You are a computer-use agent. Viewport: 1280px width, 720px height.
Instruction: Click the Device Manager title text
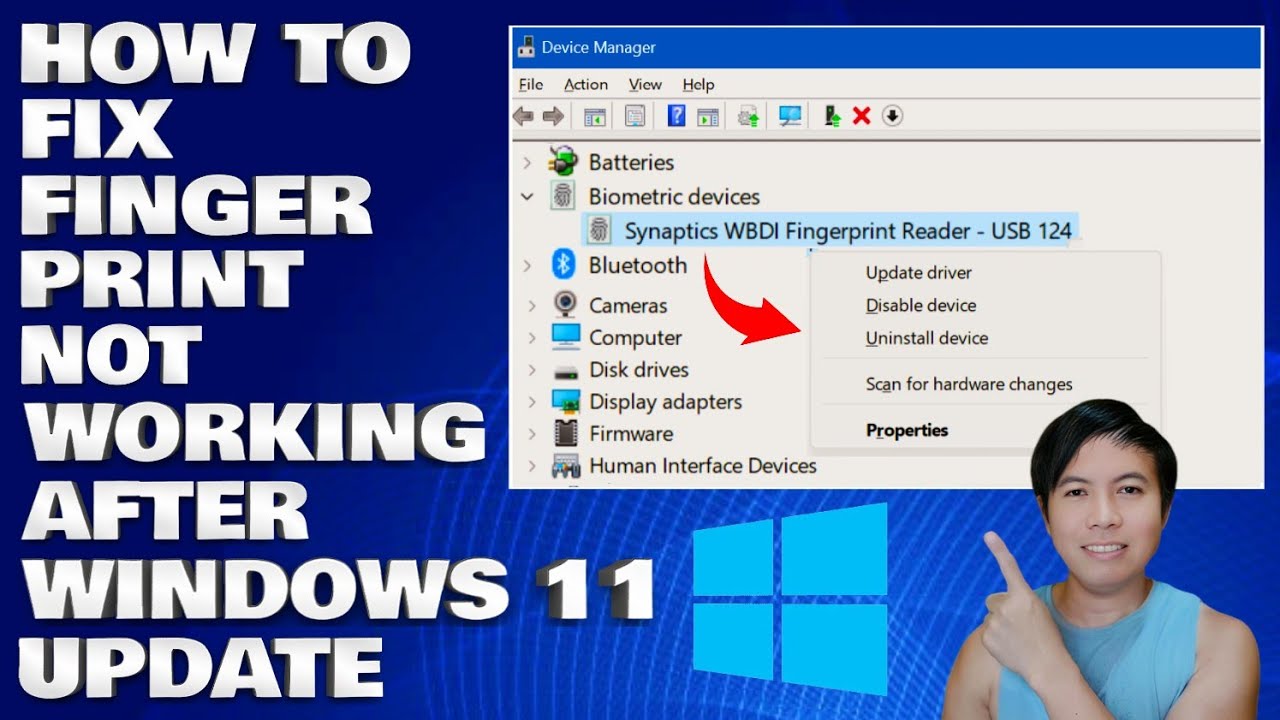click(x=599, y=47)
